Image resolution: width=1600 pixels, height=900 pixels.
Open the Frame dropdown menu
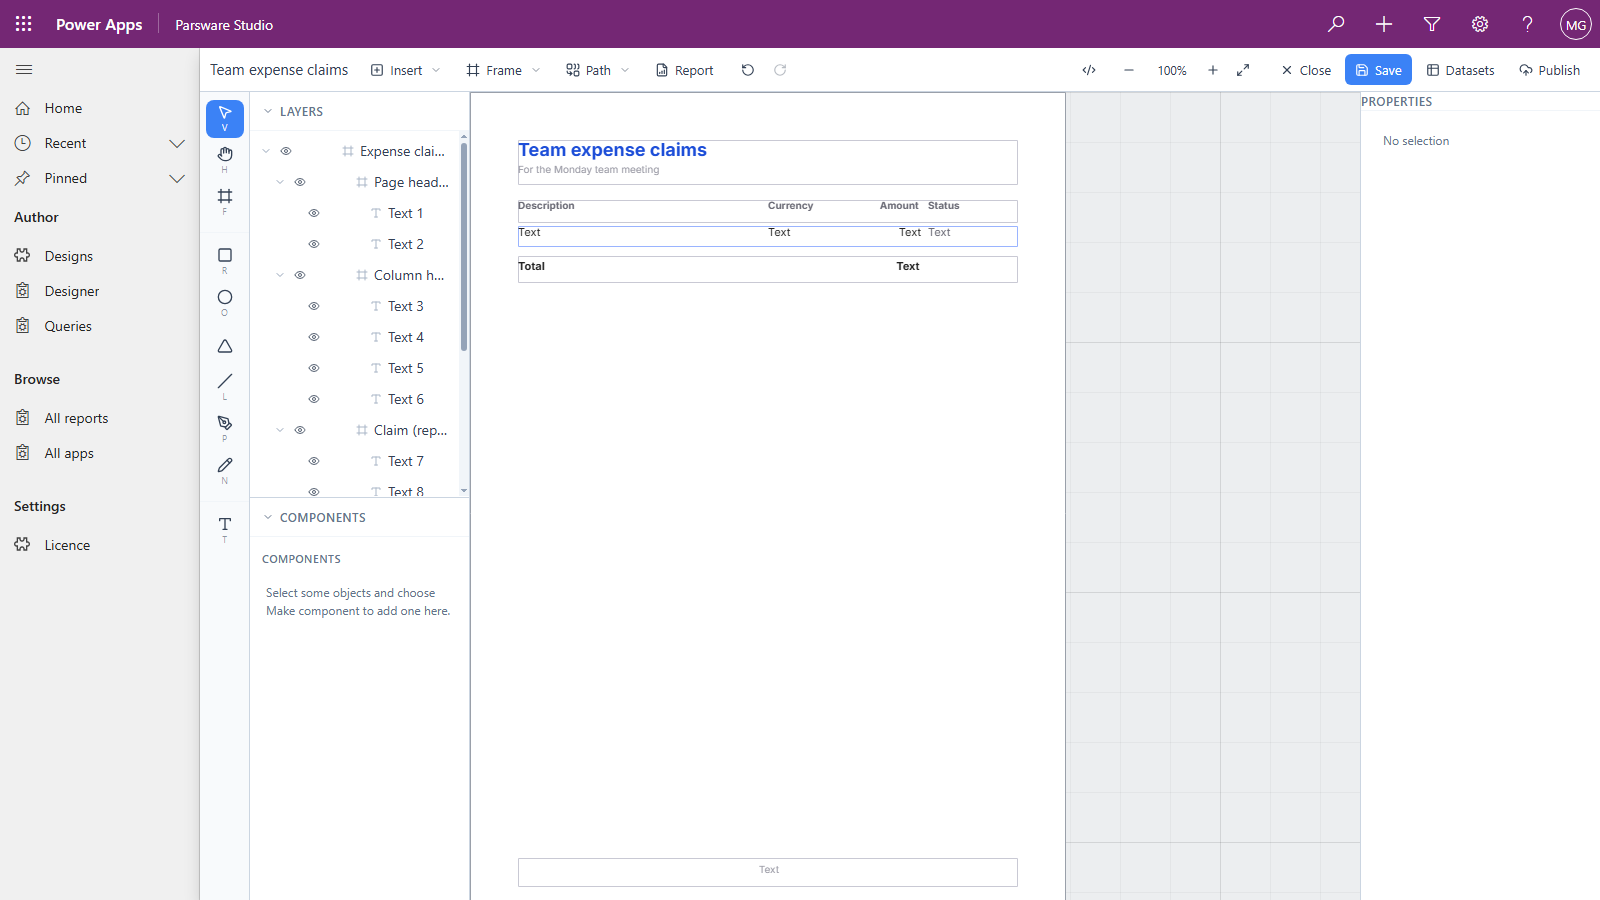(x=503, y=70)
